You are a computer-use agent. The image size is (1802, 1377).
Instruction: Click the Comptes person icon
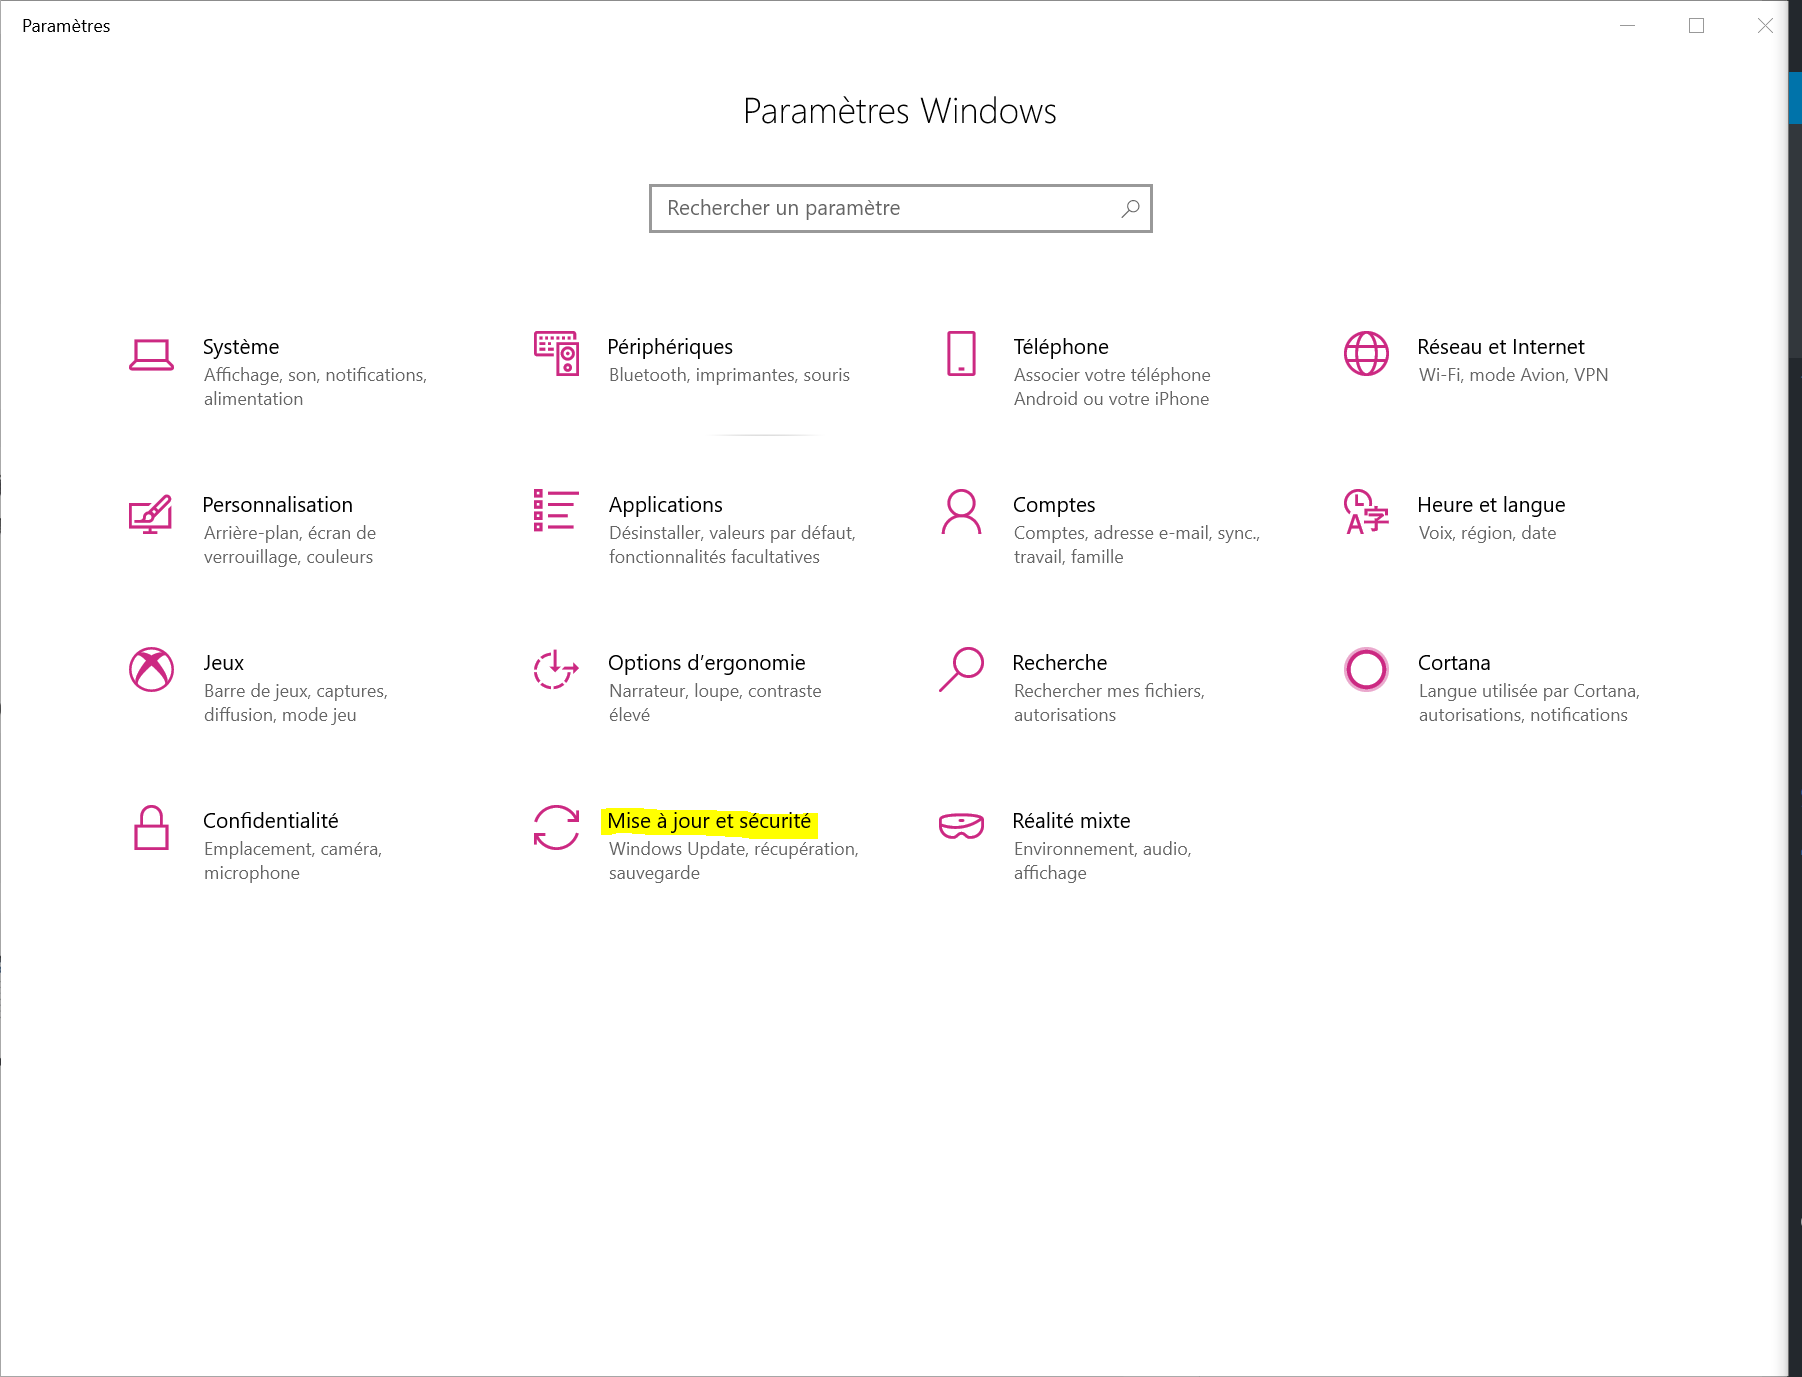click(961, 511)
